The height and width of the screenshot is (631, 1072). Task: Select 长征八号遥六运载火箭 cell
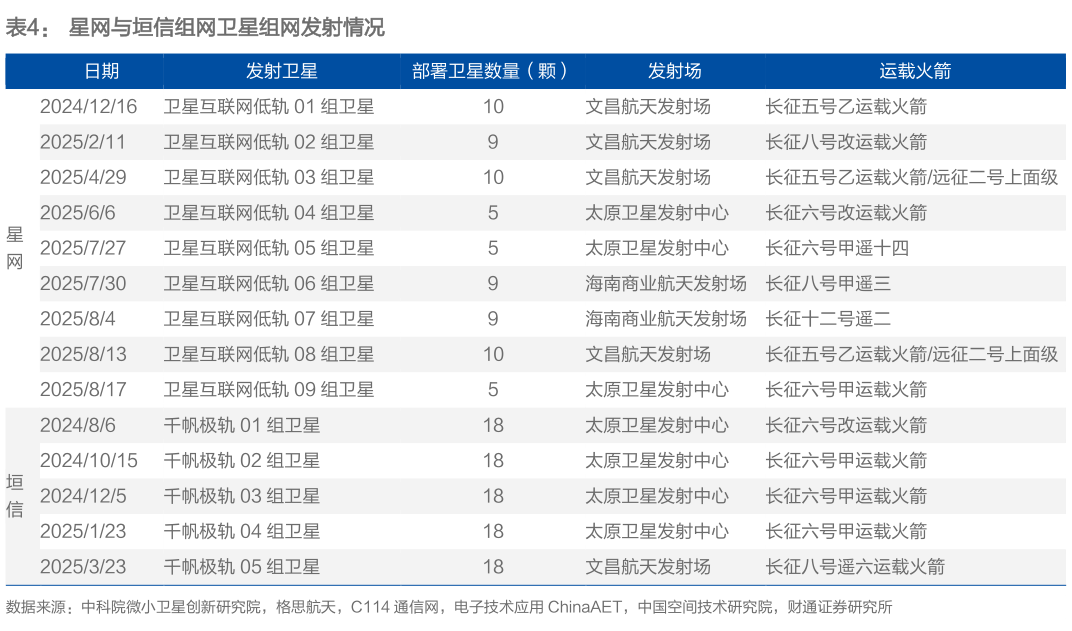[x=855, y=566]
